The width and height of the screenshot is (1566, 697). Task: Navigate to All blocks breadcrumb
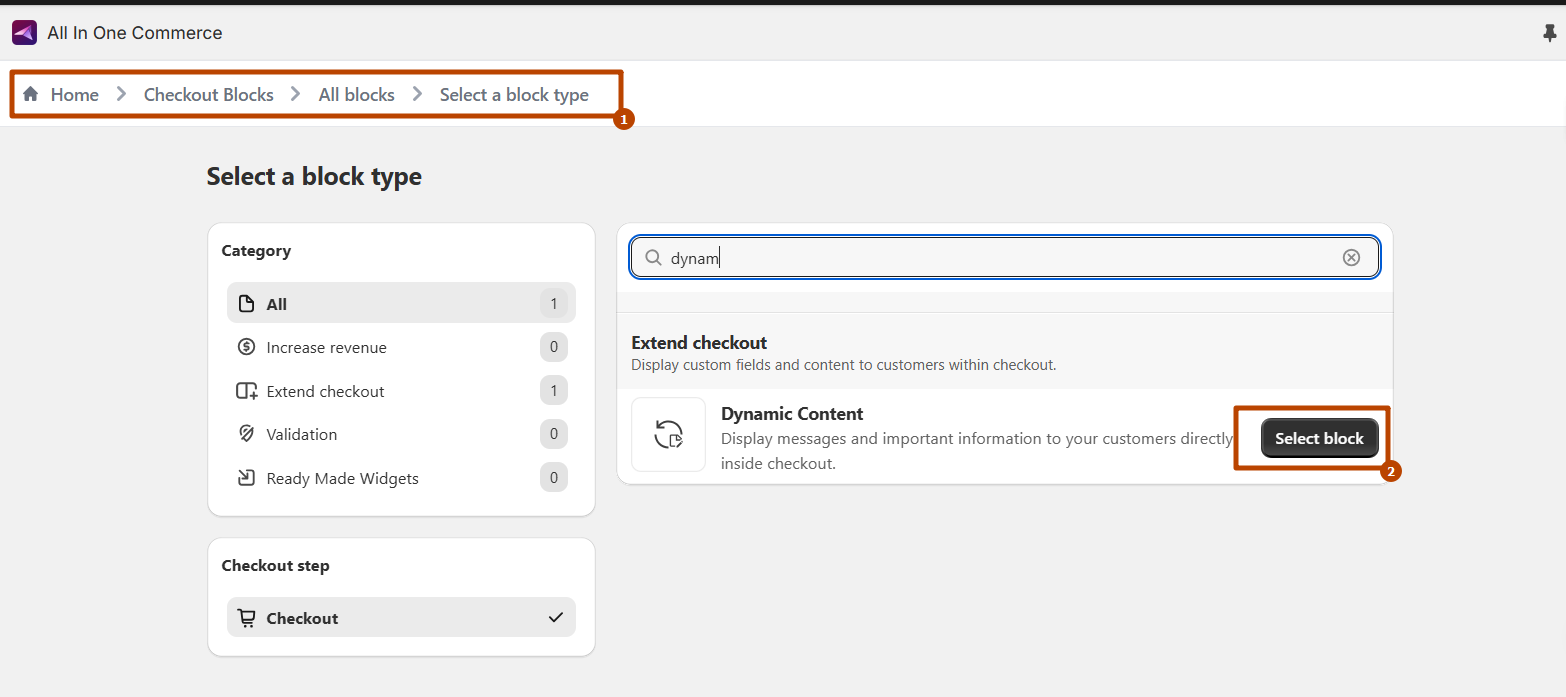click(x=356, y=95)
